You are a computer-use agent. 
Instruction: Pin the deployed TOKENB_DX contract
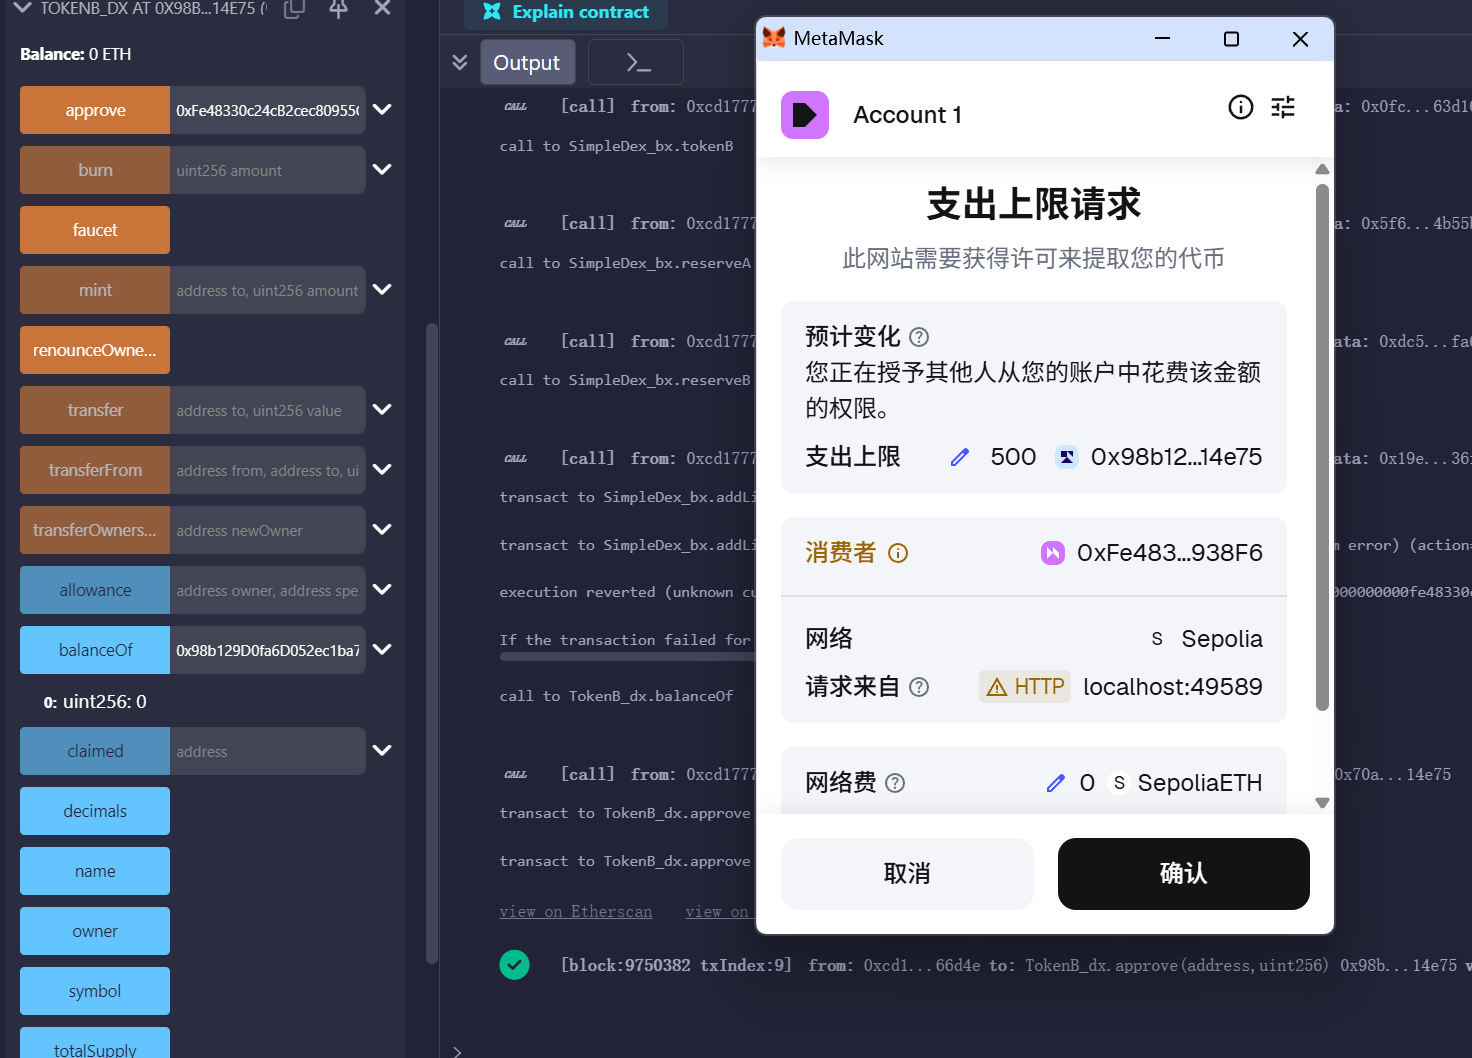coord(338,9)
